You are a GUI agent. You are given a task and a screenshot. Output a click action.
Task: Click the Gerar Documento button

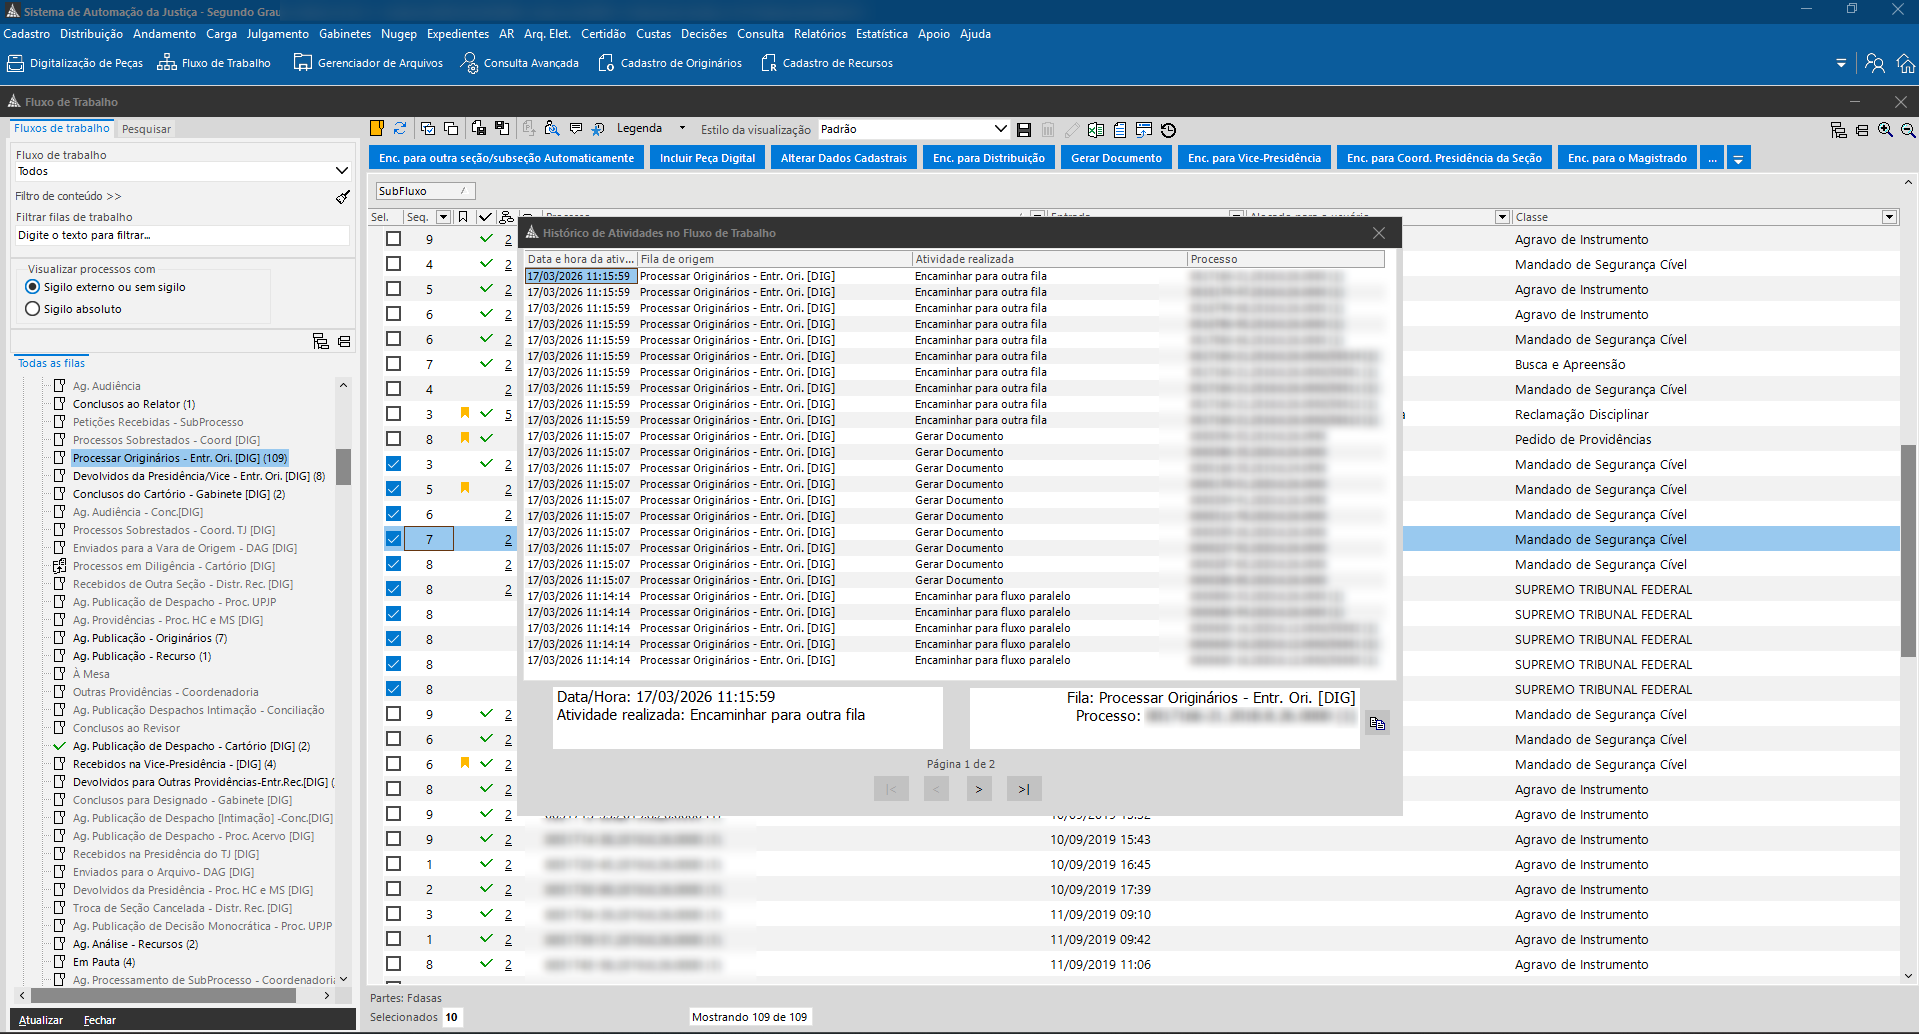pyautogui.click(x=1116, y=158)
